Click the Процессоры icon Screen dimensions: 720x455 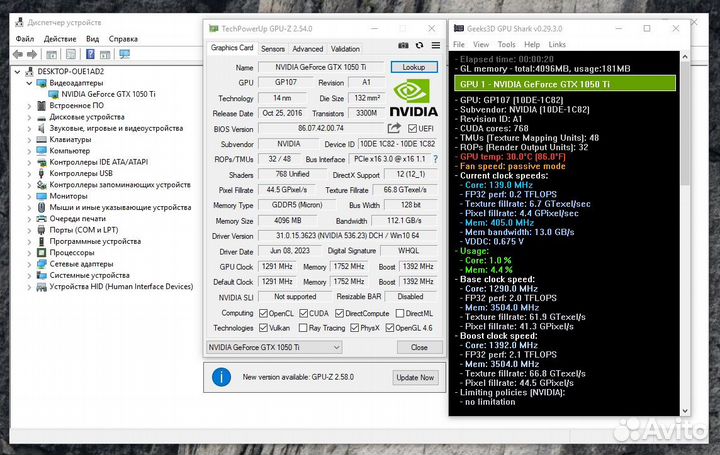click(x=42, y=253)
